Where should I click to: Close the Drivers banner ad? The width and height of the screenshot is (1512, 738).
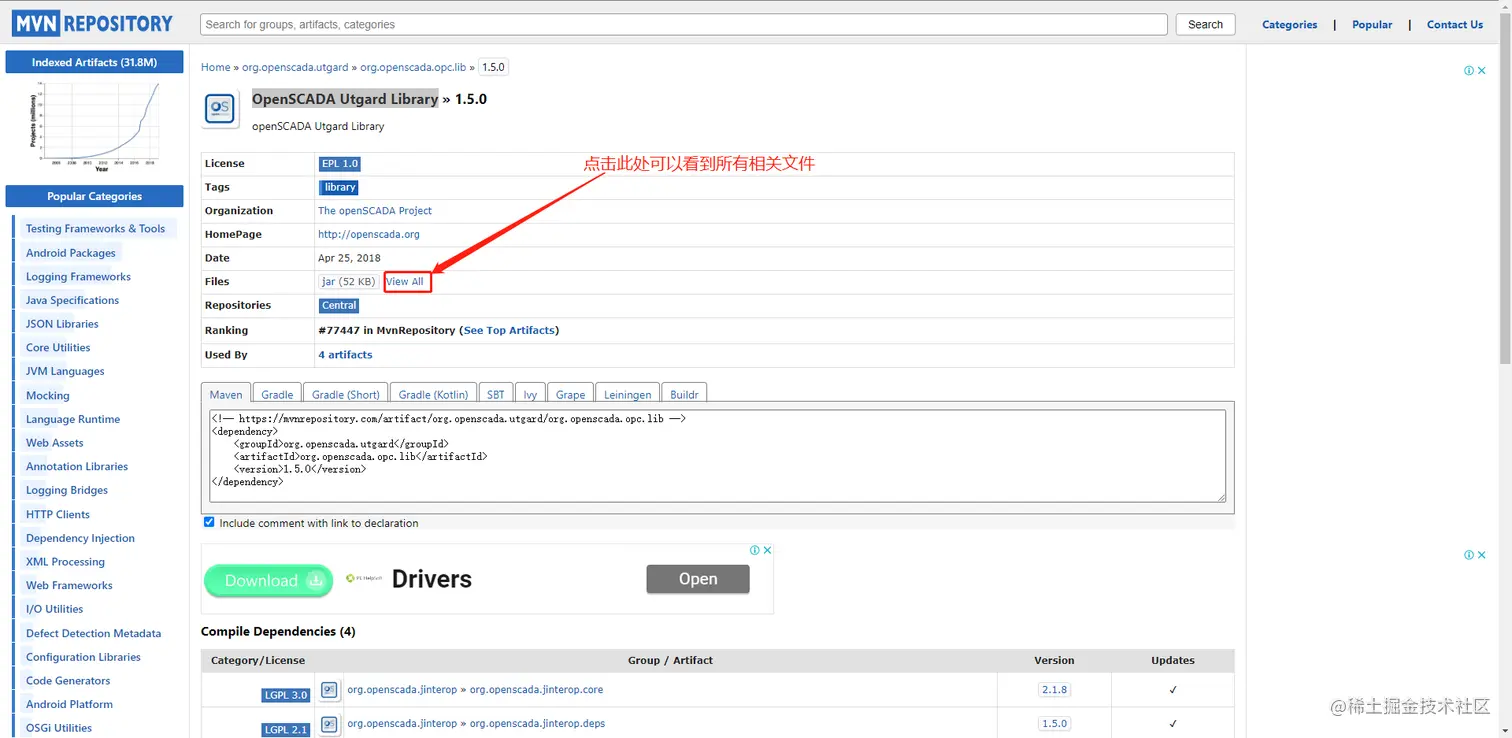click(768, 550)
